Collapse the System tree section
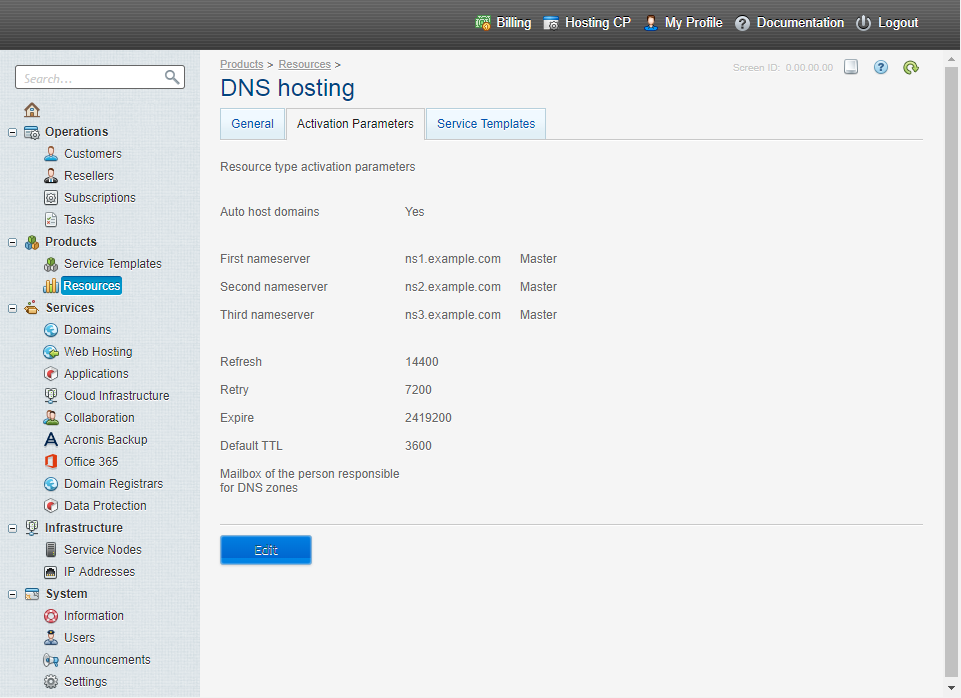Image resolution: width=961 pixels, height=698 pixels. coord(12,594)
